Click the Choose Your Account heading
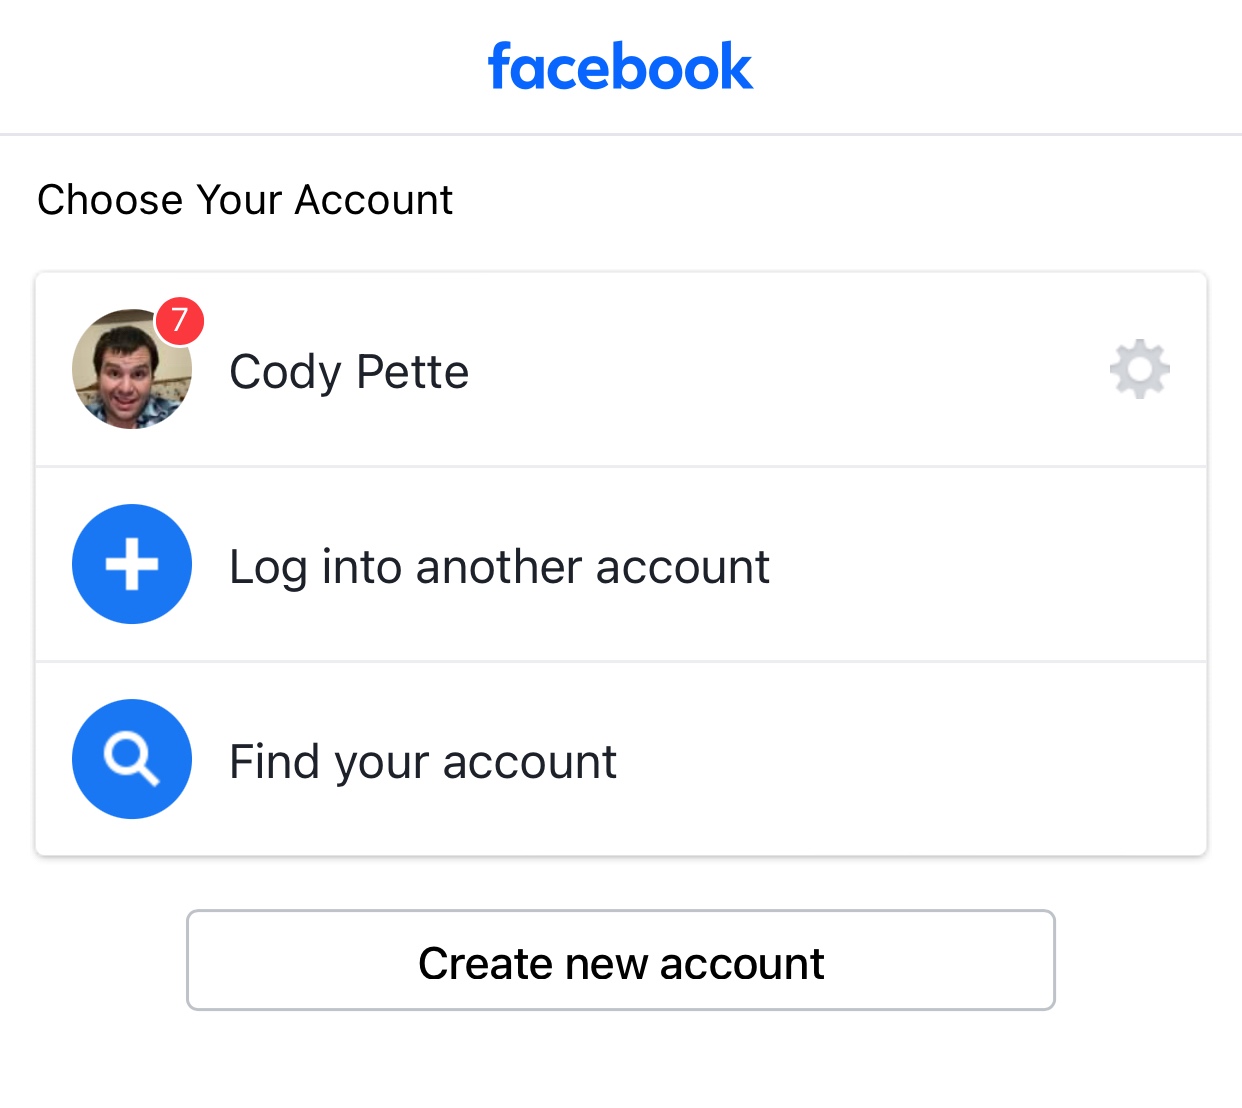Viewport: 1242px width, 1108px height. tap(245, 200)
